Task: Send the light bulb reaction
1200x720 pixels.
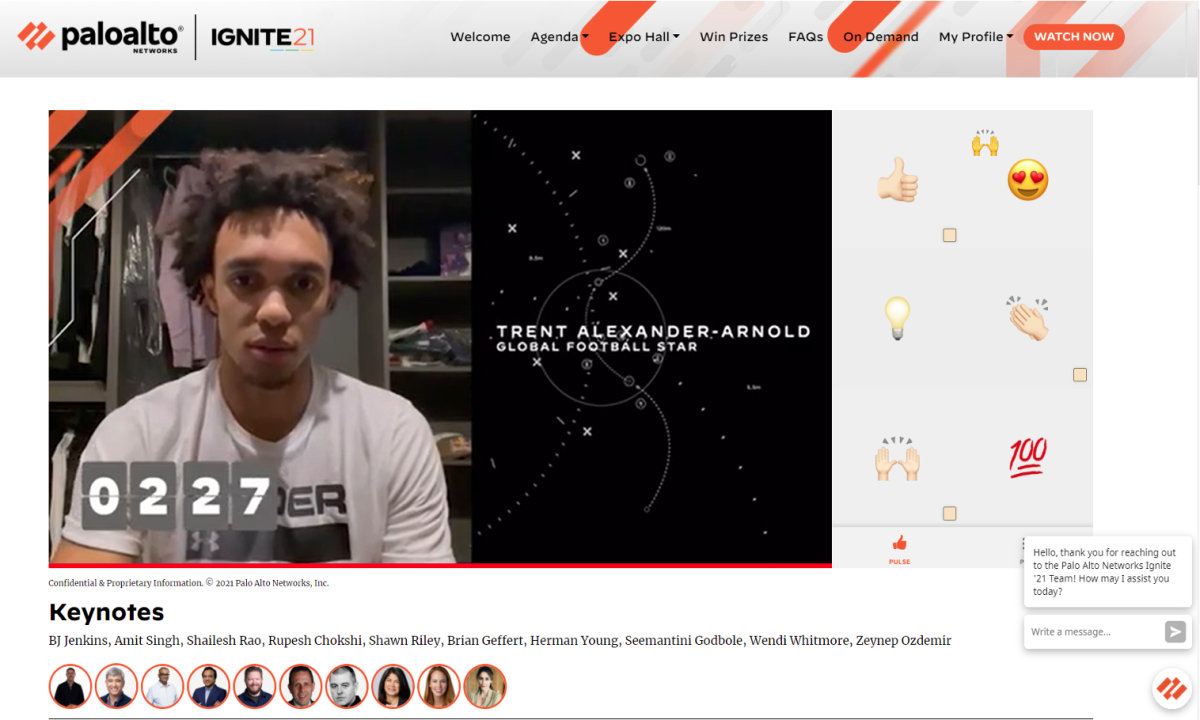Action: click(x=897, y=318)
